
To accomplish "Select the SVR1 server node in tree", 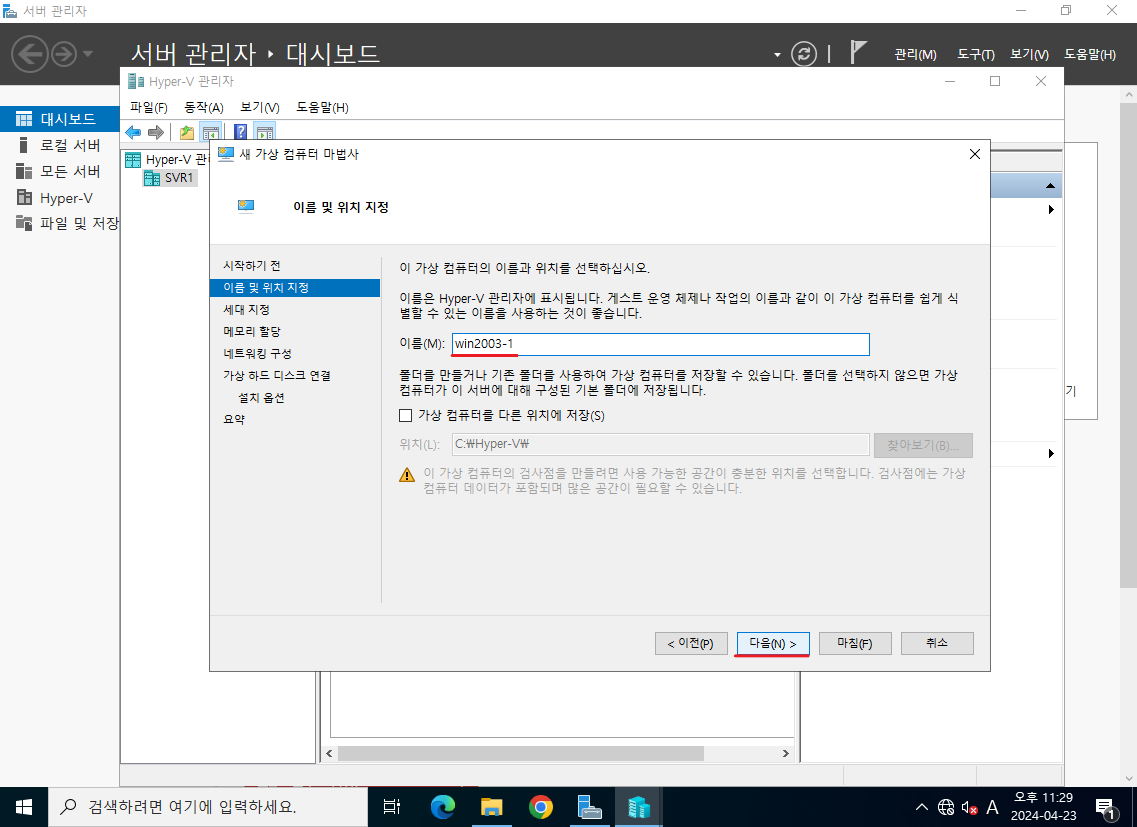I will coord(170,178).
